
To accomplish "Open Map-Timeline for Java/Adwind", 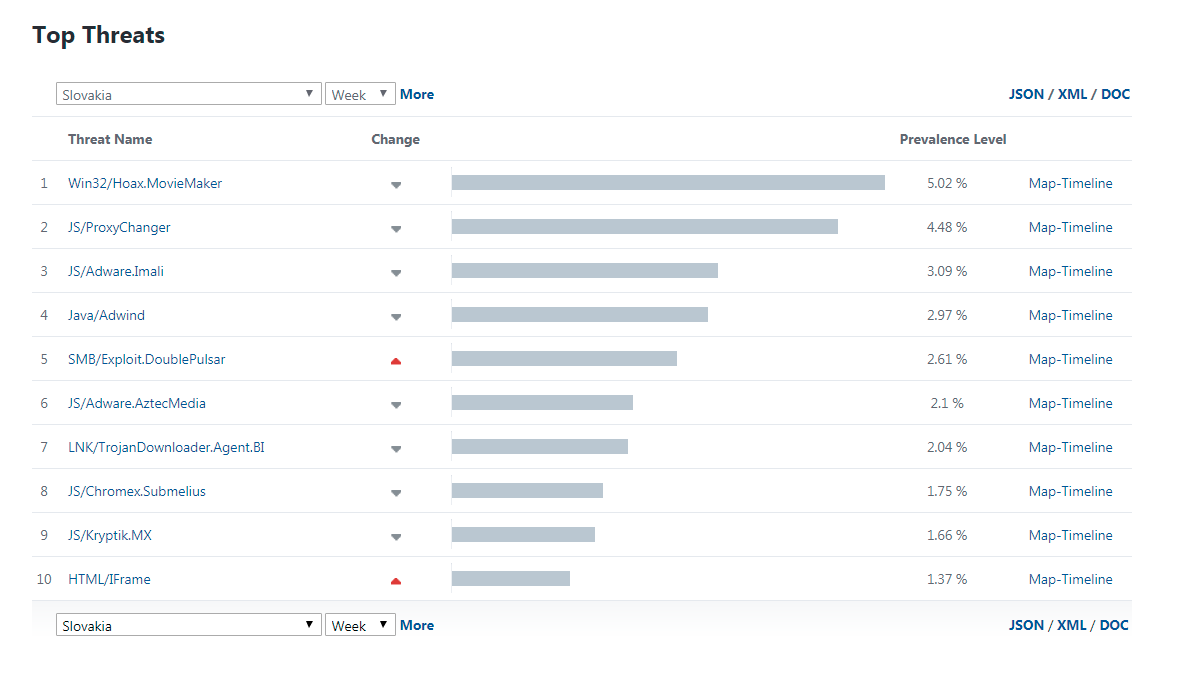I will [x=1070, y=315].
